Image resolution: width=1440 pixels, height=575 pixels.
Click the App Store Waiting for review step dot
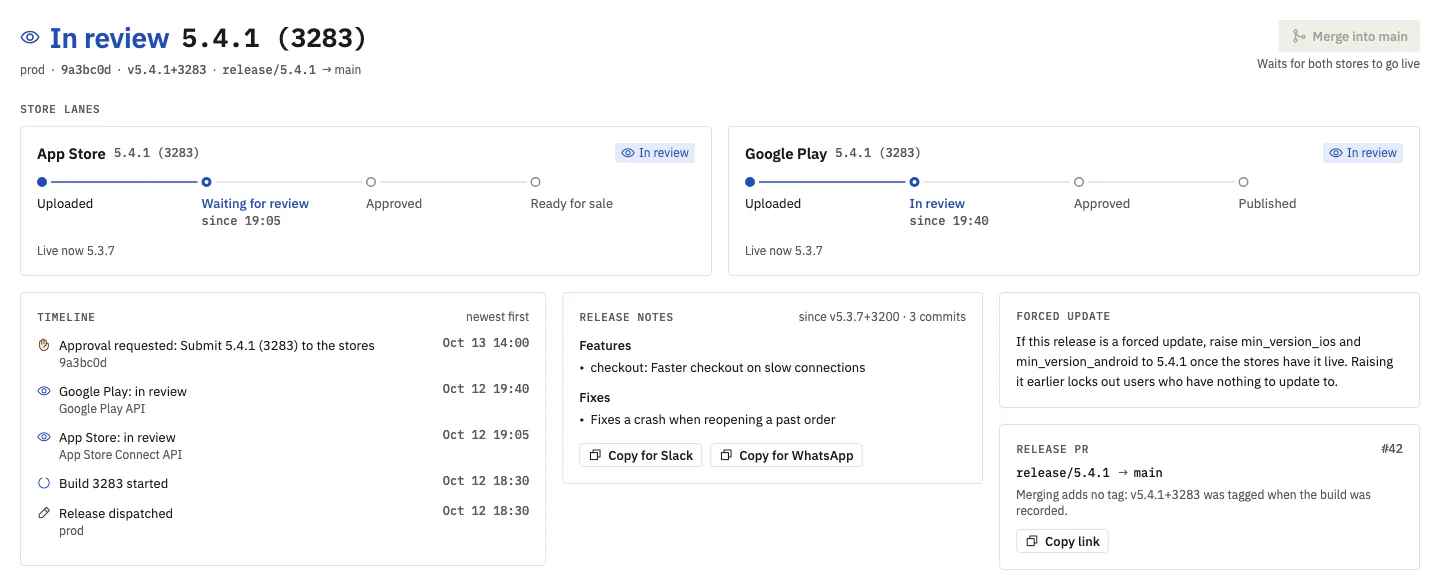point(206,182)
